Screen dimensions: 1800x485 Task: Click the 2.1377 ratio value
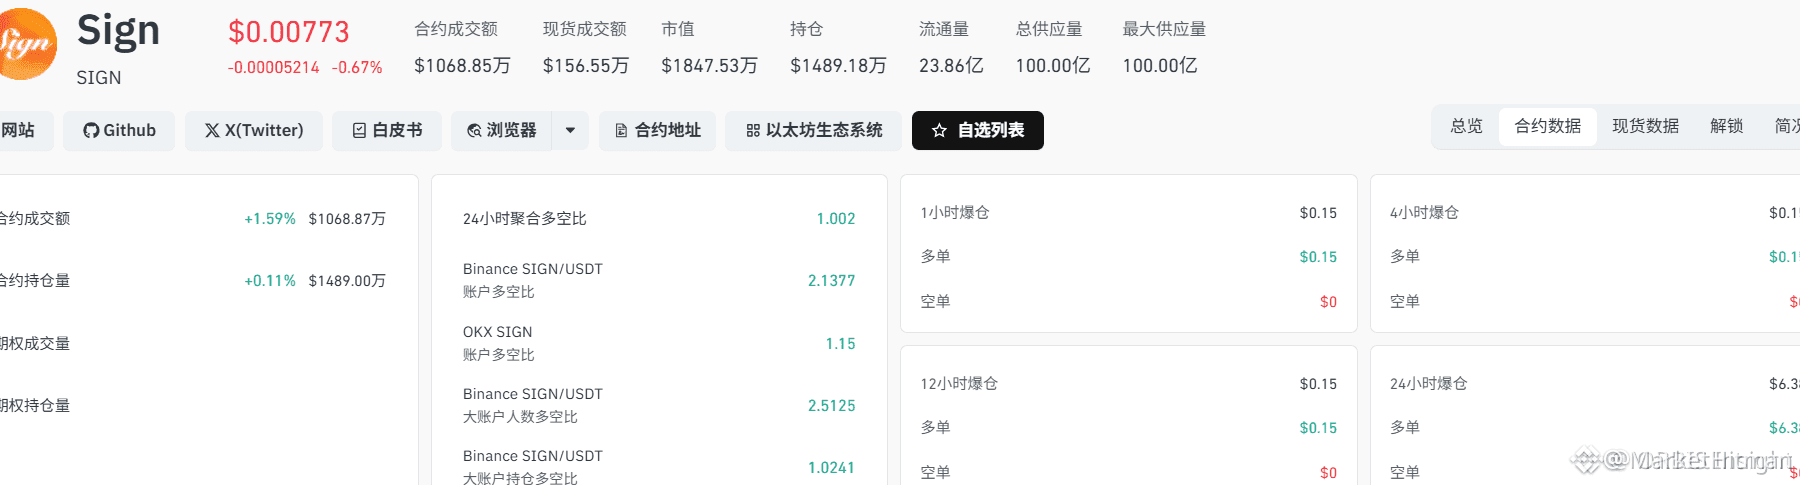tap(832, 281)
